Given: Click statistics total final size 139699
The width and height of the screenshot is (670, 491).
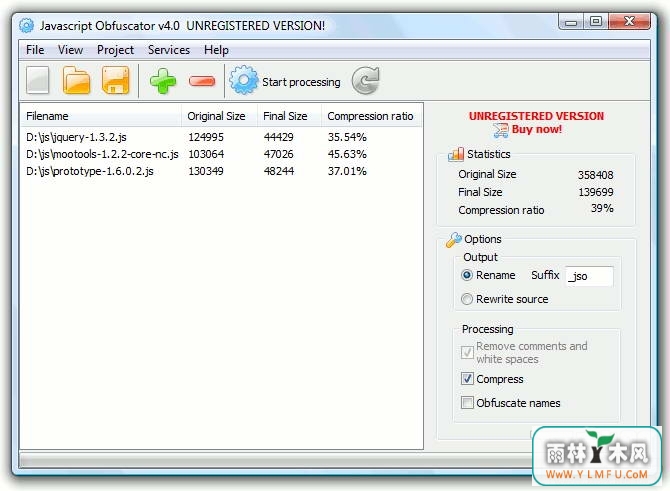Looking at the screenshot, I should (596, 192).
